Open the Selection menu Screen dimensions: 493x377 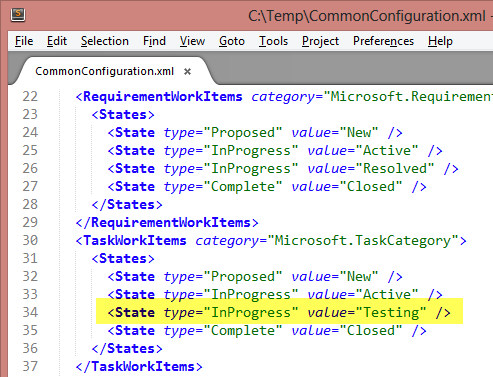coord(105,41)
